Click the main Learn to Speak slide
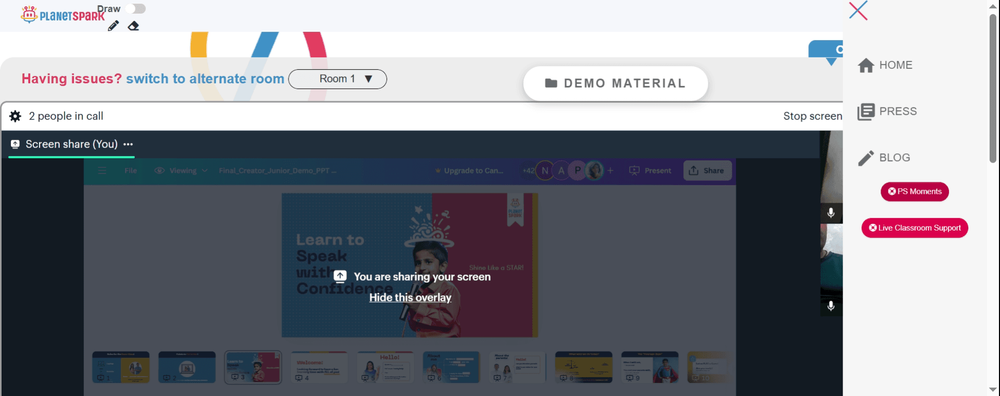Screen dimensions: 1000x396 (x=410, y=265)
